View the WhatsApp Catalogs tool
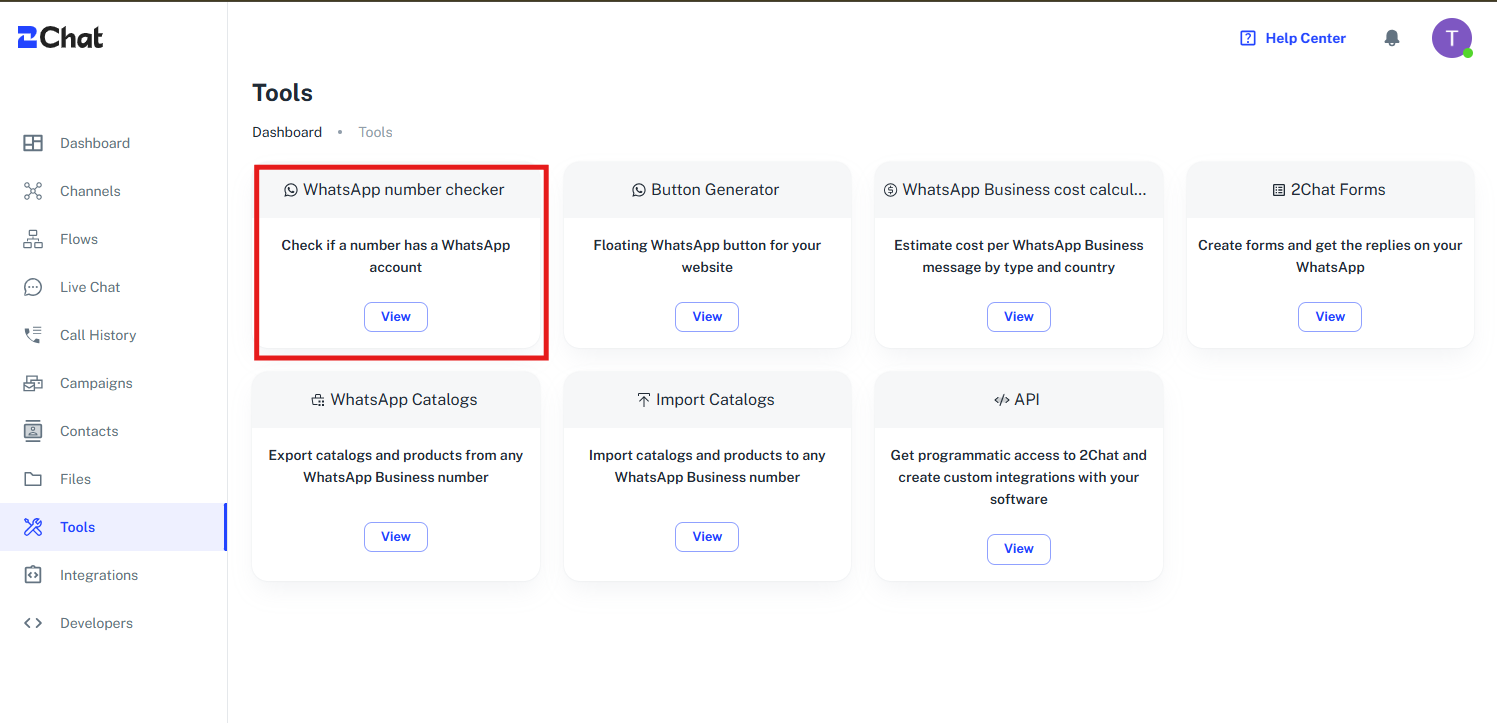 coord(396,537)
